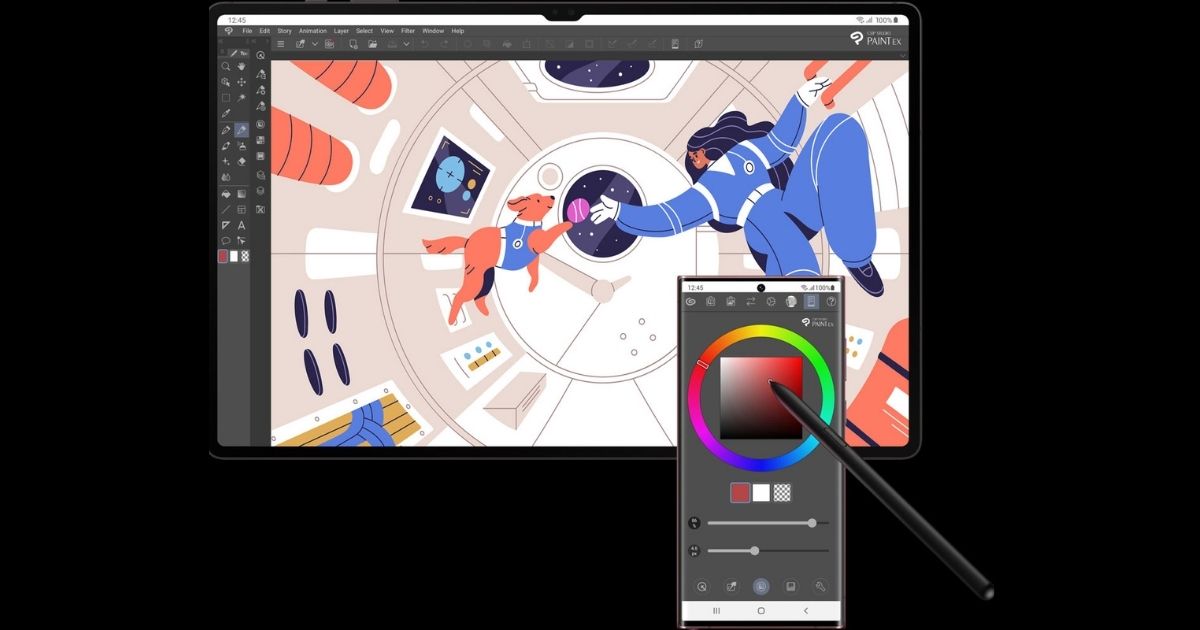Select the rectangle Marquee selection tool

[x=226, y=98]
